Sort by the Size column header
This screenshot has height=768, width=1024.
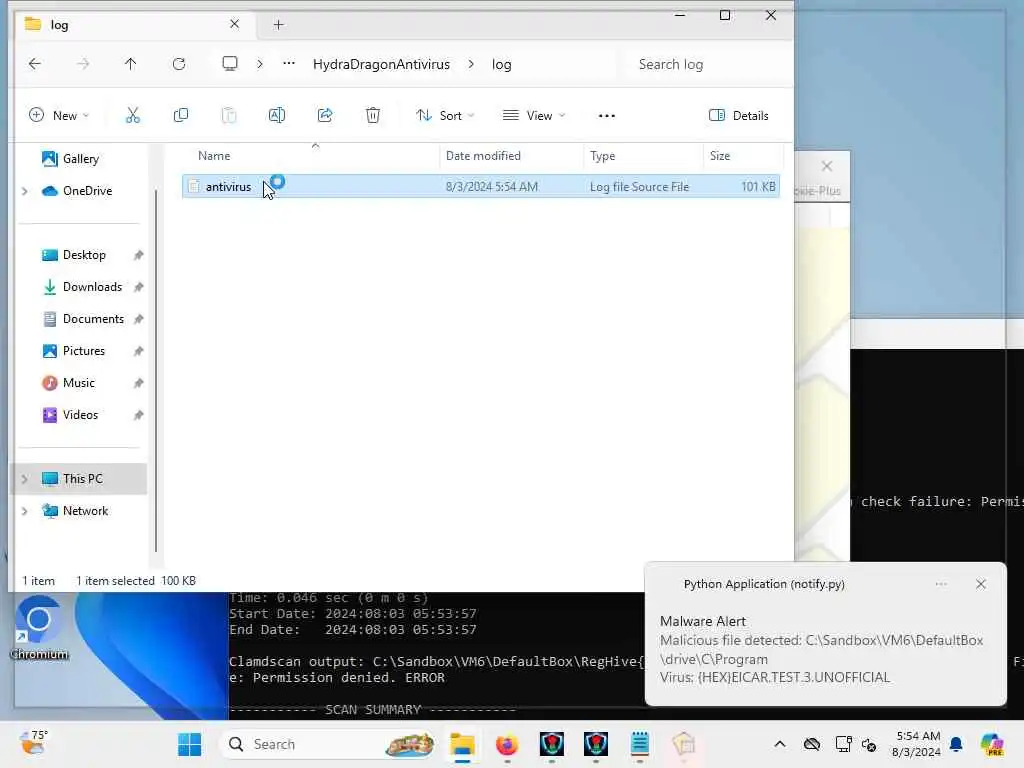tap(720, 156)
